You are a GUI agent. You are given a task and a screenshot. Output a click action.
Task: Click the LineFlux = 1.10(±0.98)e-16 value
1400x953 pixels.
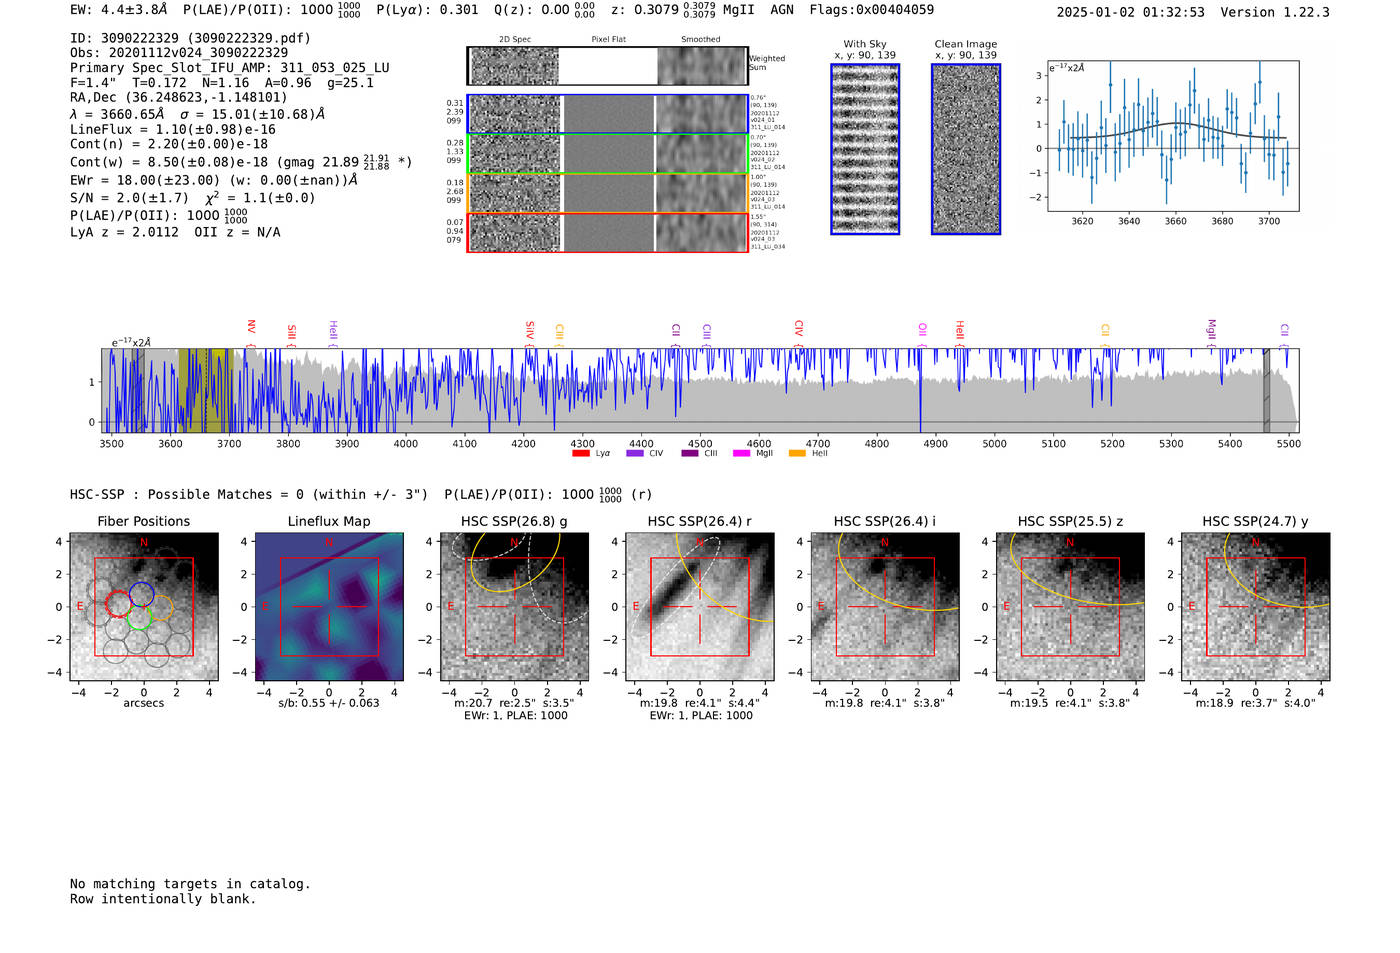[x=173, y=130]
